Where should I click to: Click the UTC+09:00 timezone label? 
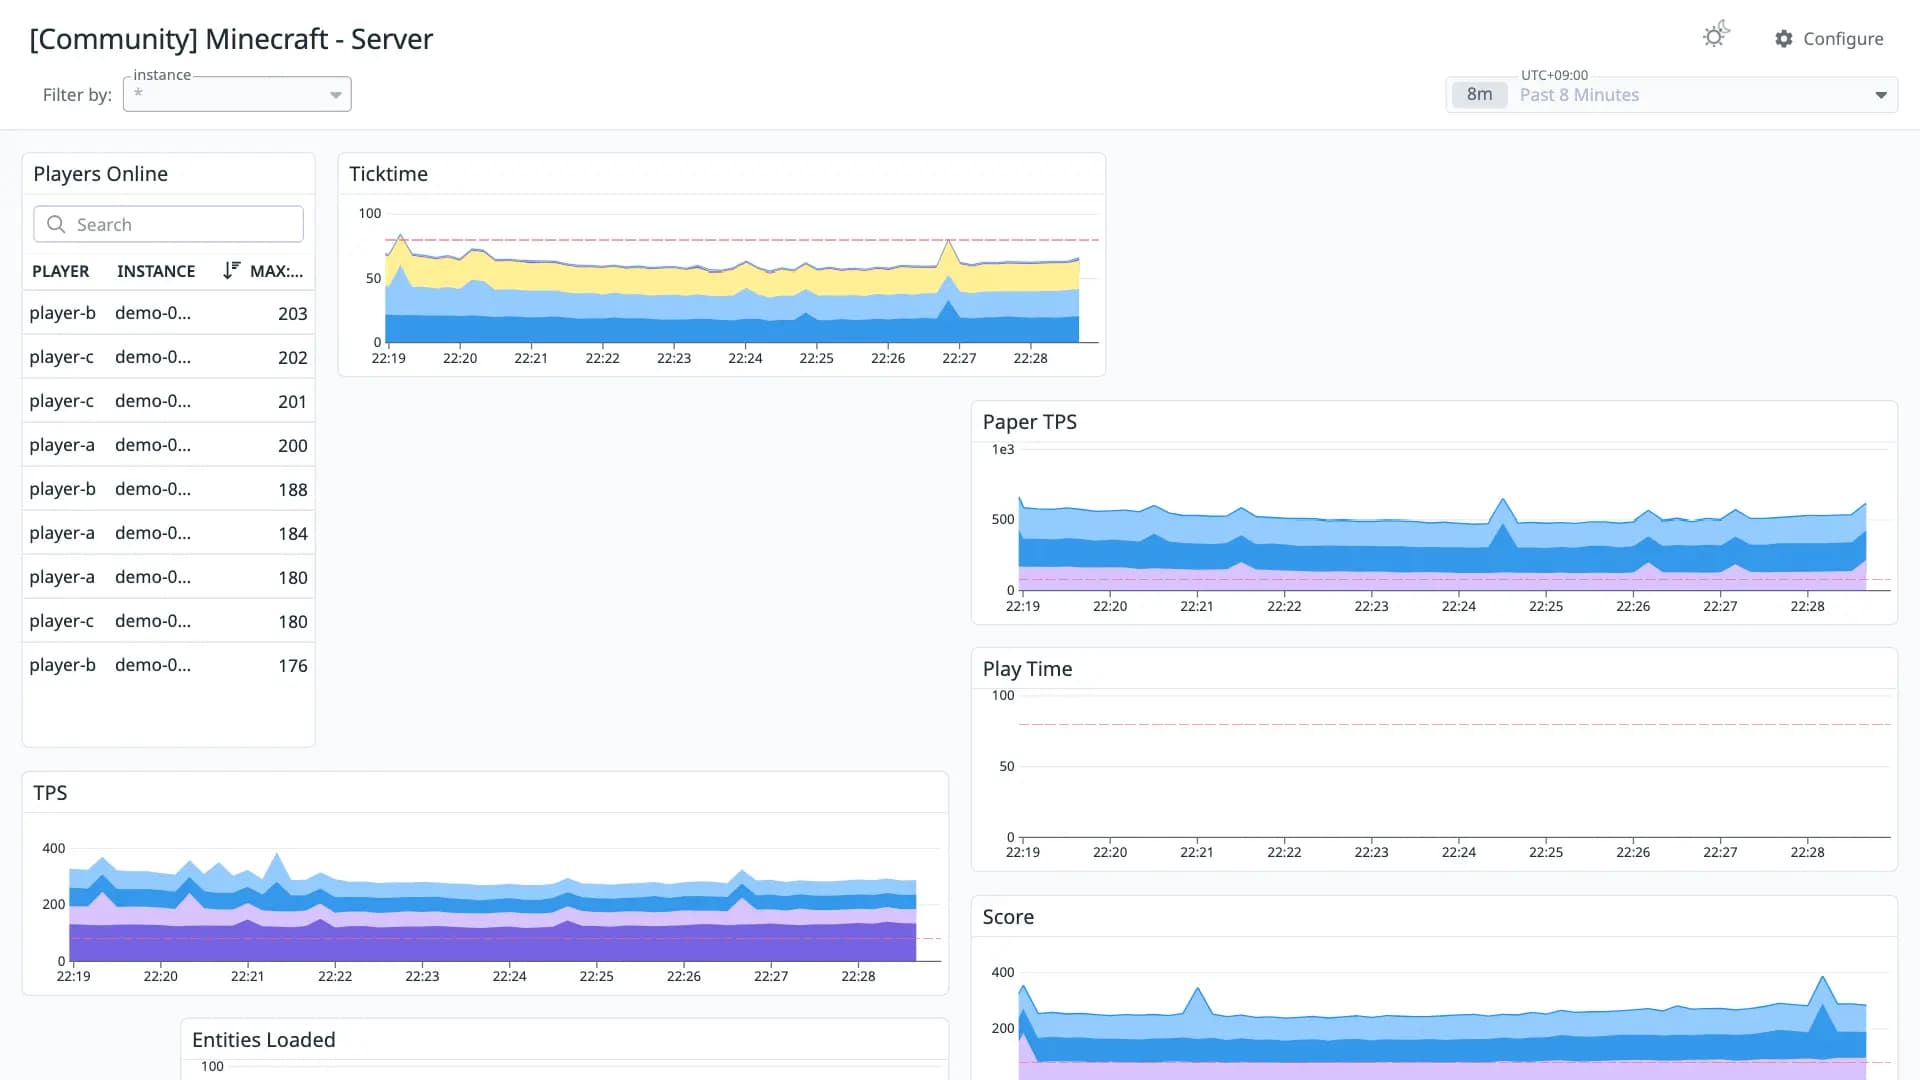(1554, 75)
